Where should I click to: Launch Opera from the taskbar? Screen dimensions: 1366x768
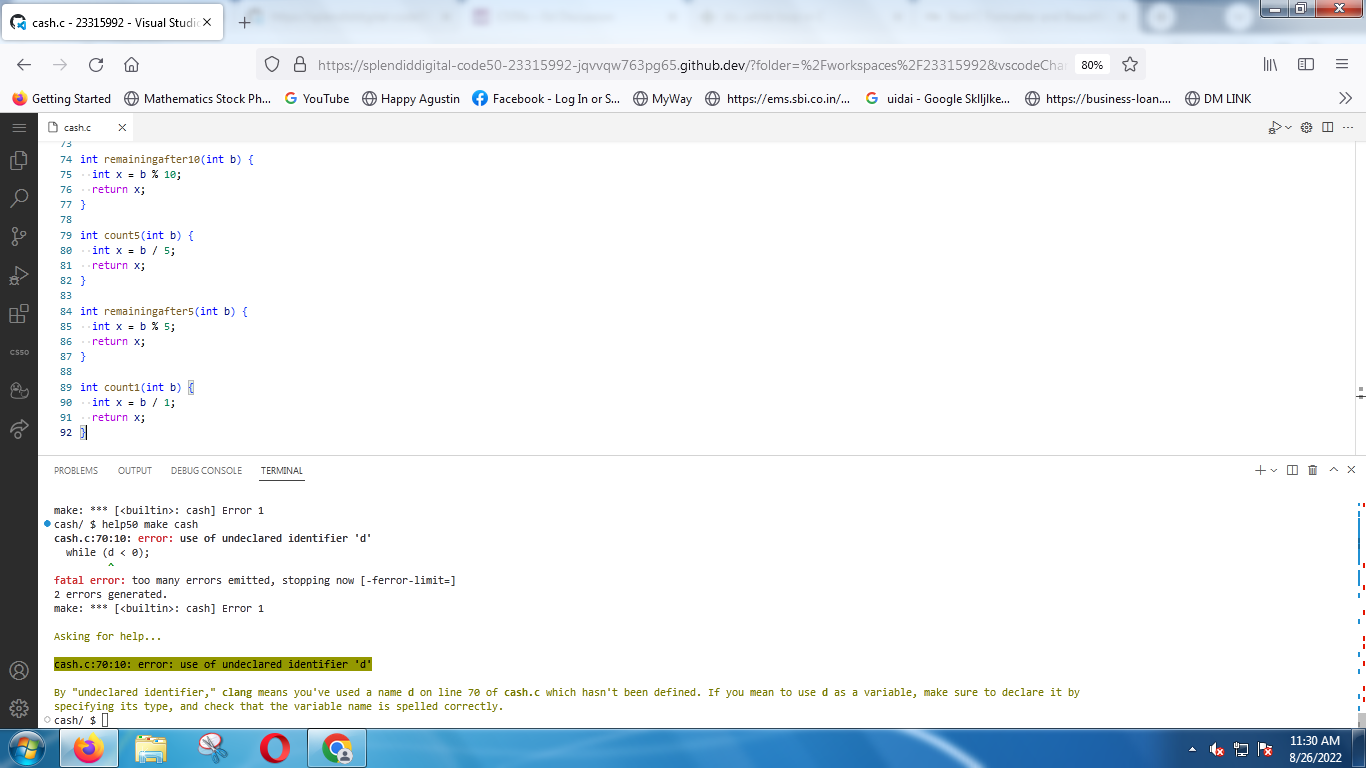tap(275, 748)
